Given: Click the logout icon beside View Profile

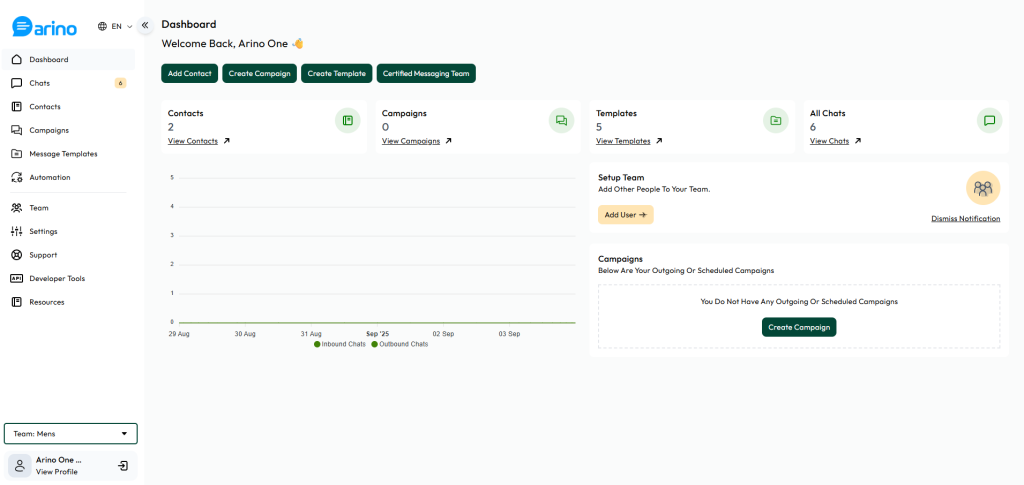Looking at the screenshot, I should 123,466.
